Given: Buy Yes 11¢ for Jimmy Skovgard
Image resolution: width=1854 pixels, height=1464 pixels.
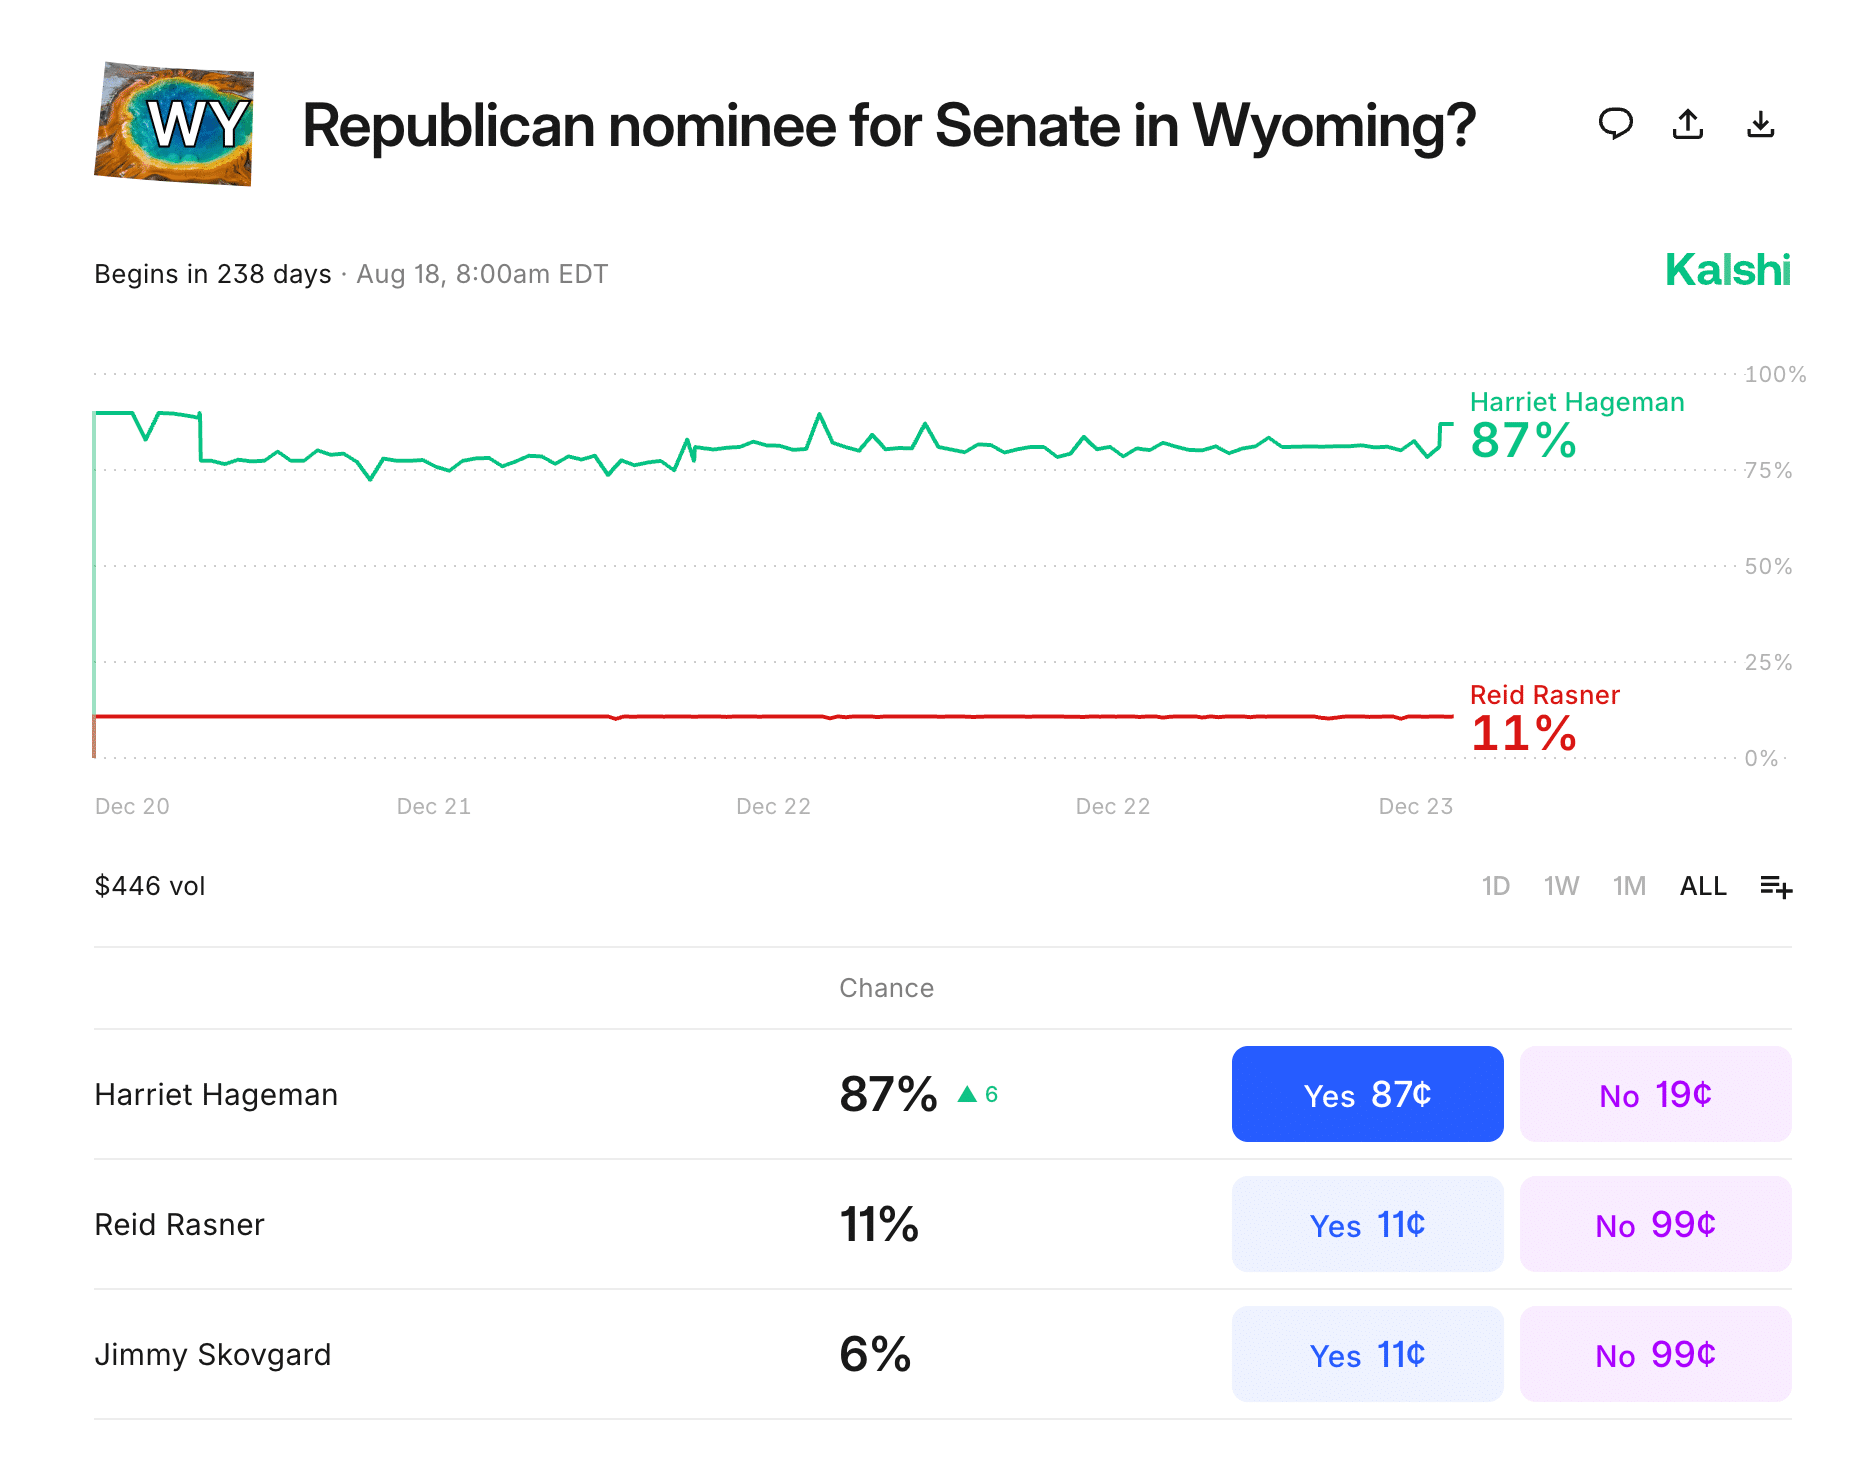Looking at the screenshot, I should click(x=1367, y=1354).
